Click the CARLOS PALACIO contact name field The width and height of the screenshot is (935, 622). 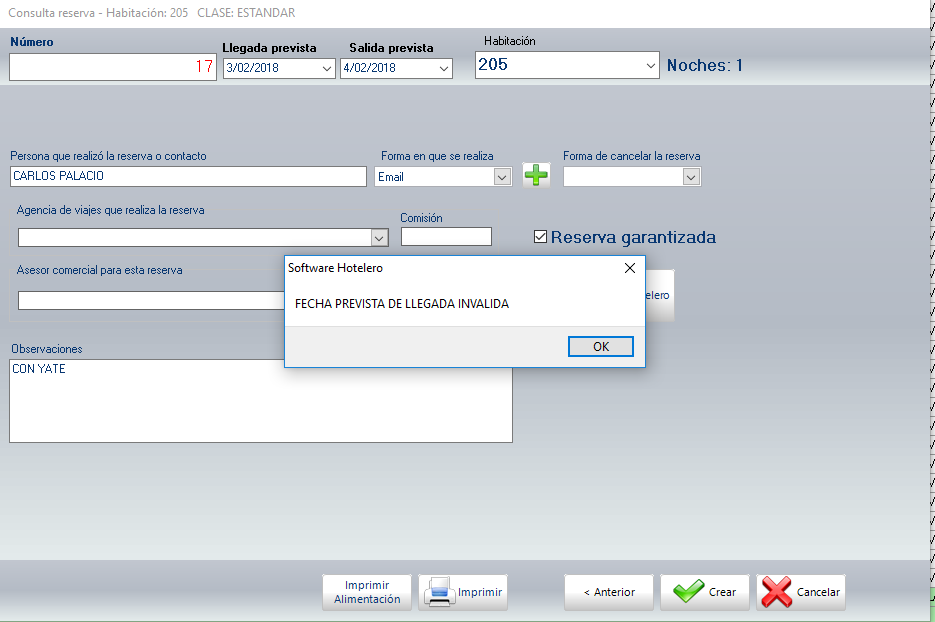(188, 176)
